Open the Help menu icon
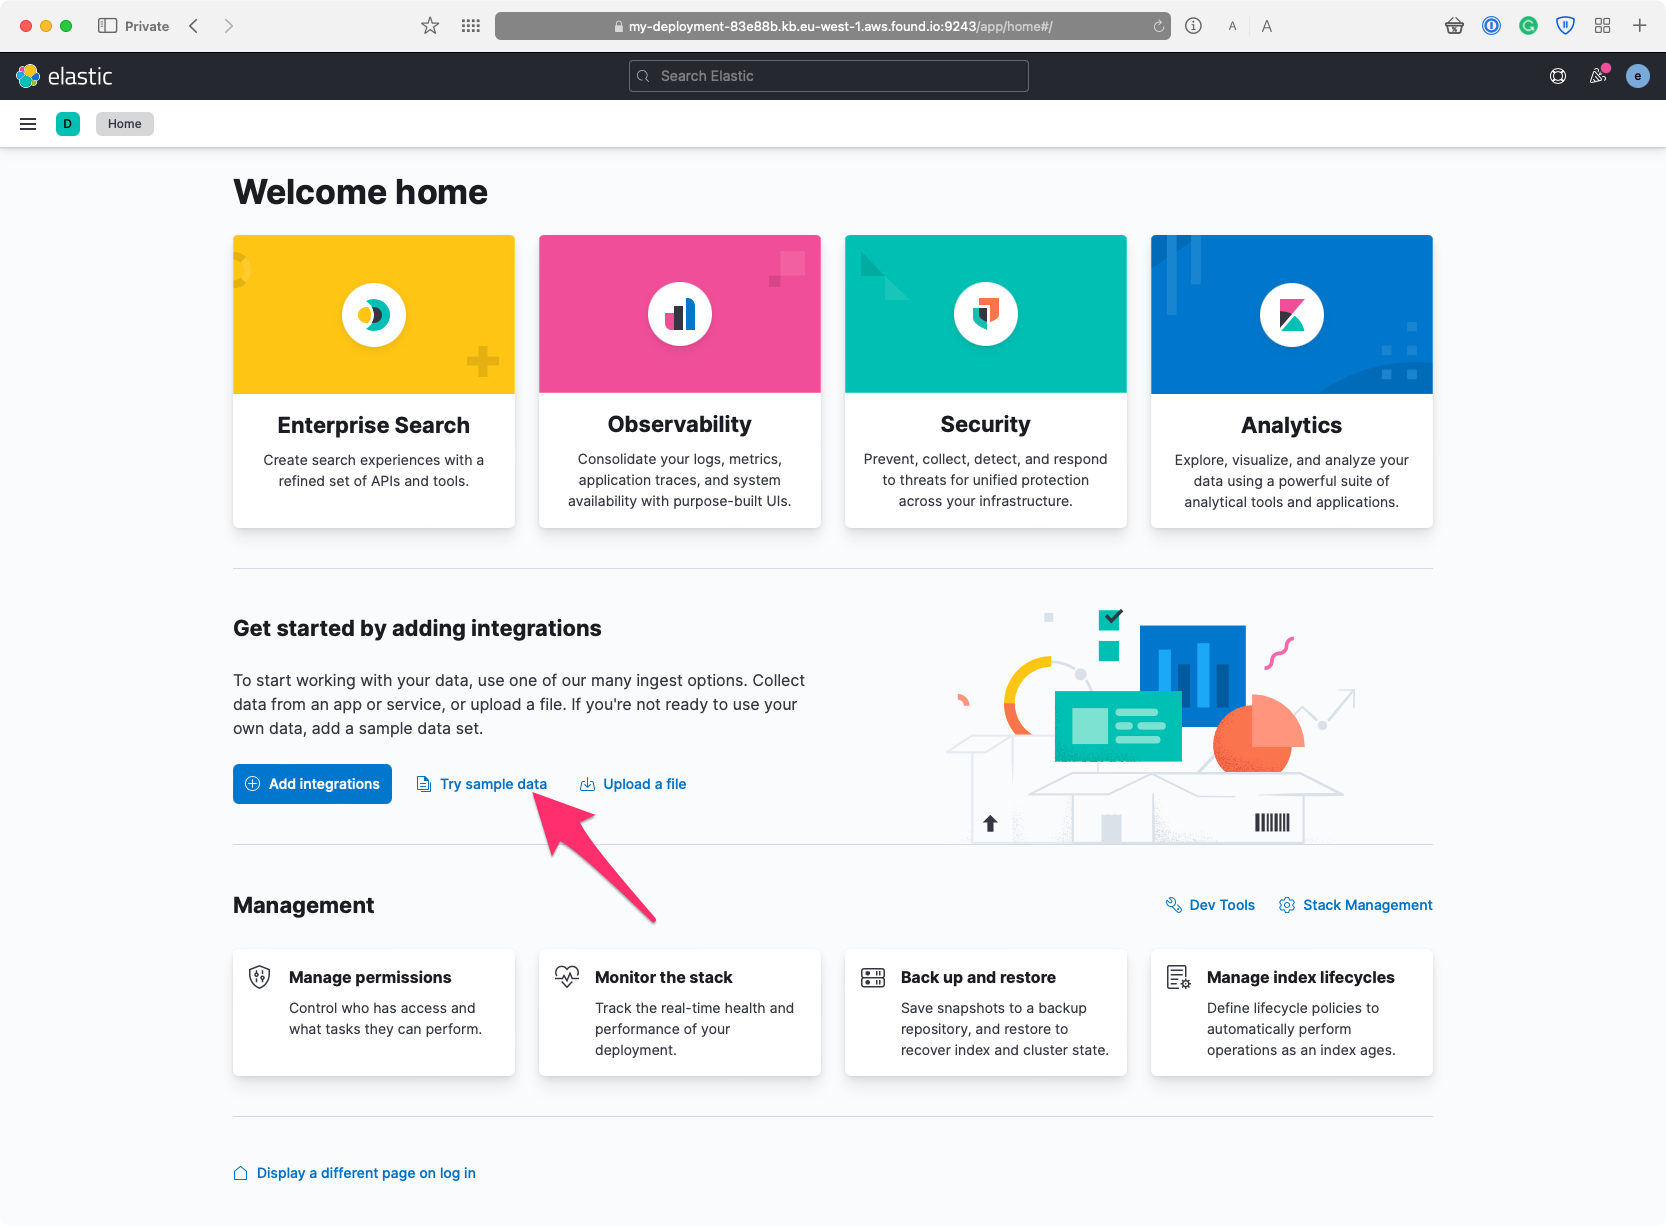The height and width of the screenshot is (1226, 1666). pyautogui.click(x=1558, y=76)
